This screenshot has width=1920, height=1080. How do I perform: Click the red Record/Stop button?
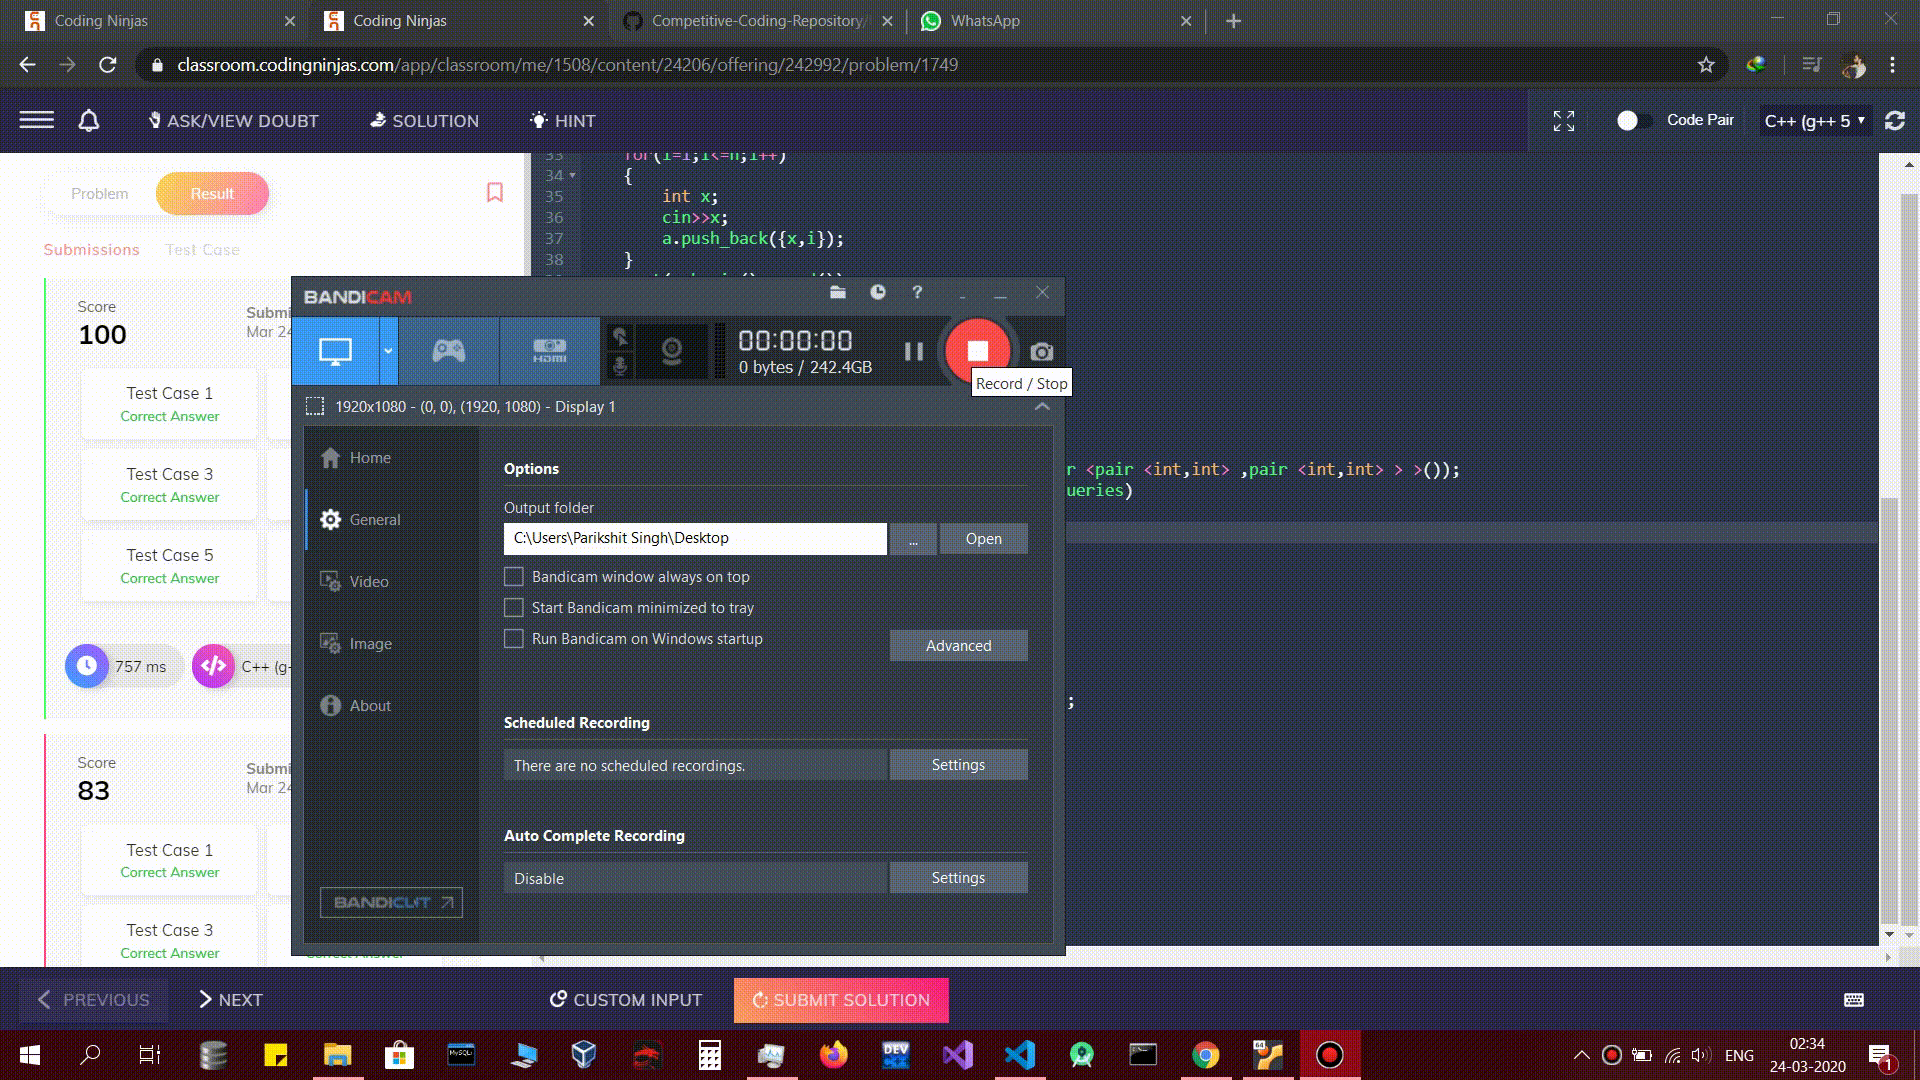(977, 351)
